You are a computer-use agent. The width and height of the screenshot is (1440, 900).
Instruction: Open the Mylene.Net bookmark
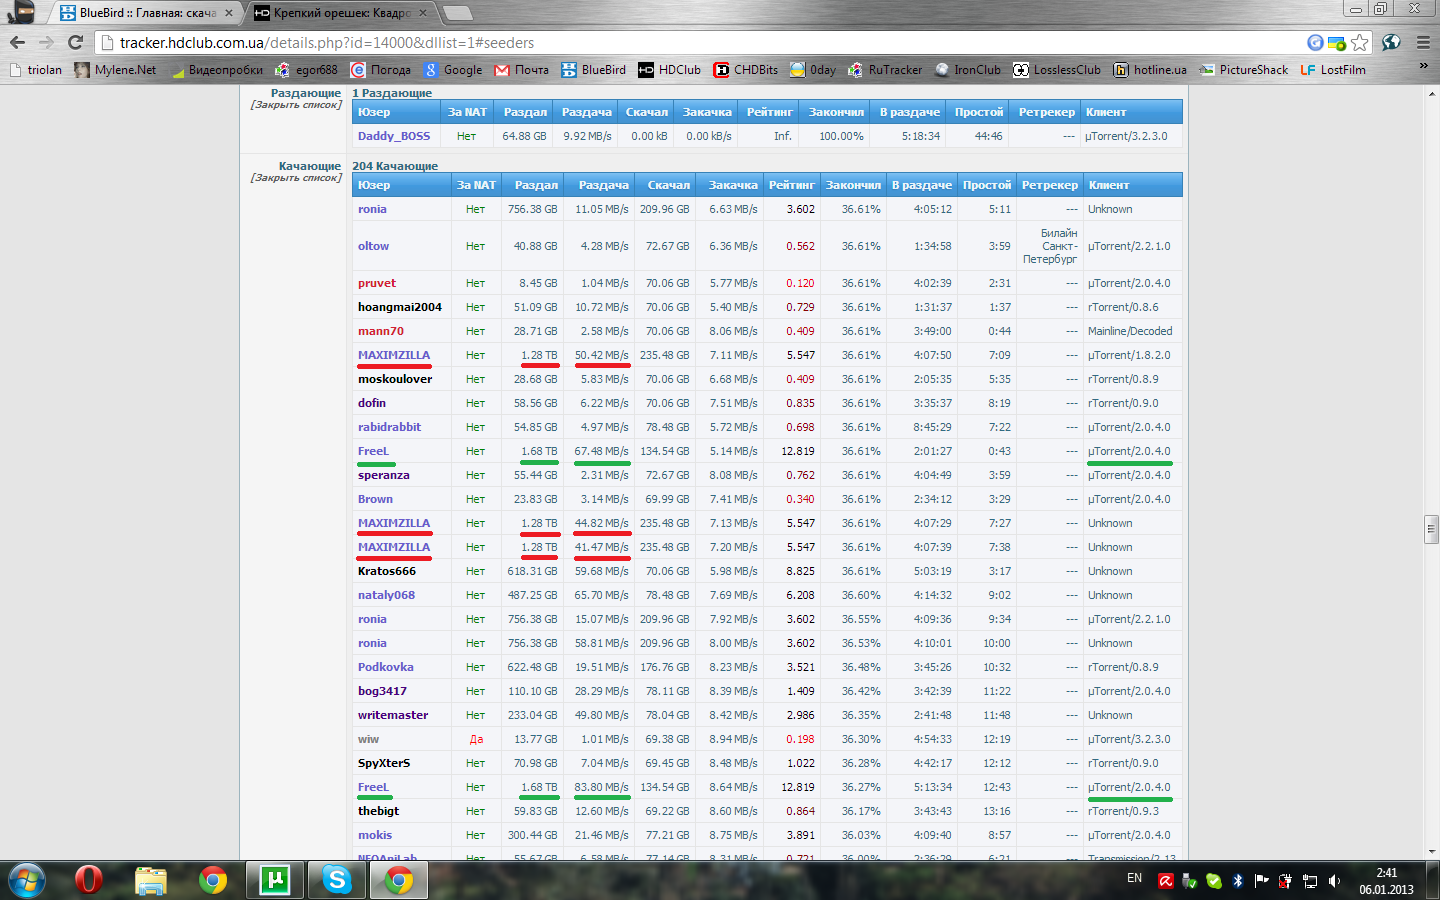[115, 70]
